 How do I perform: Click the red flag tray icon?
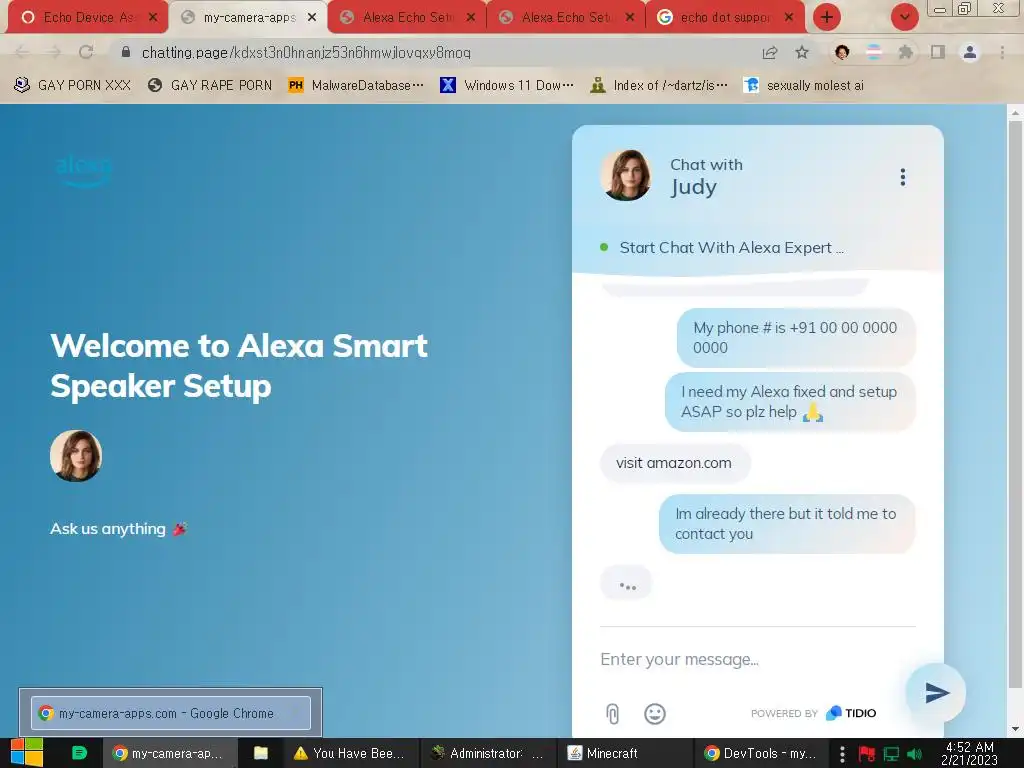pyautogui.click(x=867, y=754)
